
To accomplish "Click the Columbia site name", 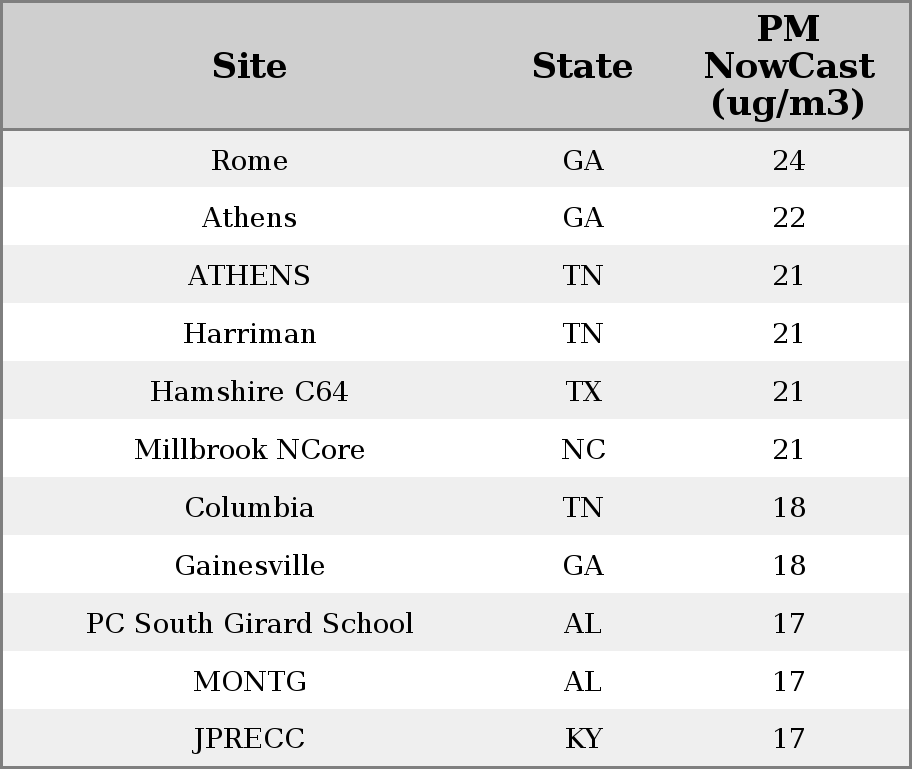I will (250, 507).
